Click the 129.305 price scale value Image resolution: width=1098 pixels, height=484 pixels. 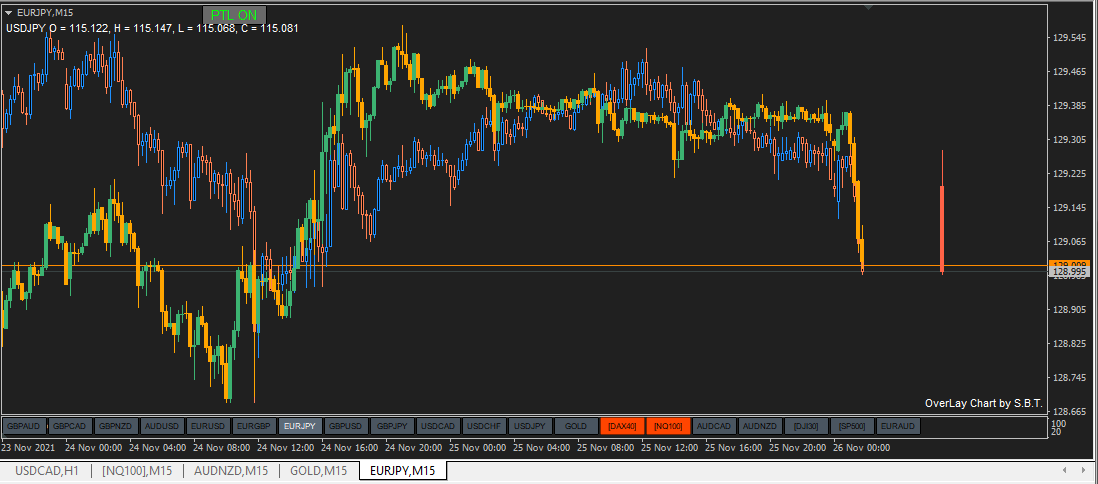[x=1069, y=139]
